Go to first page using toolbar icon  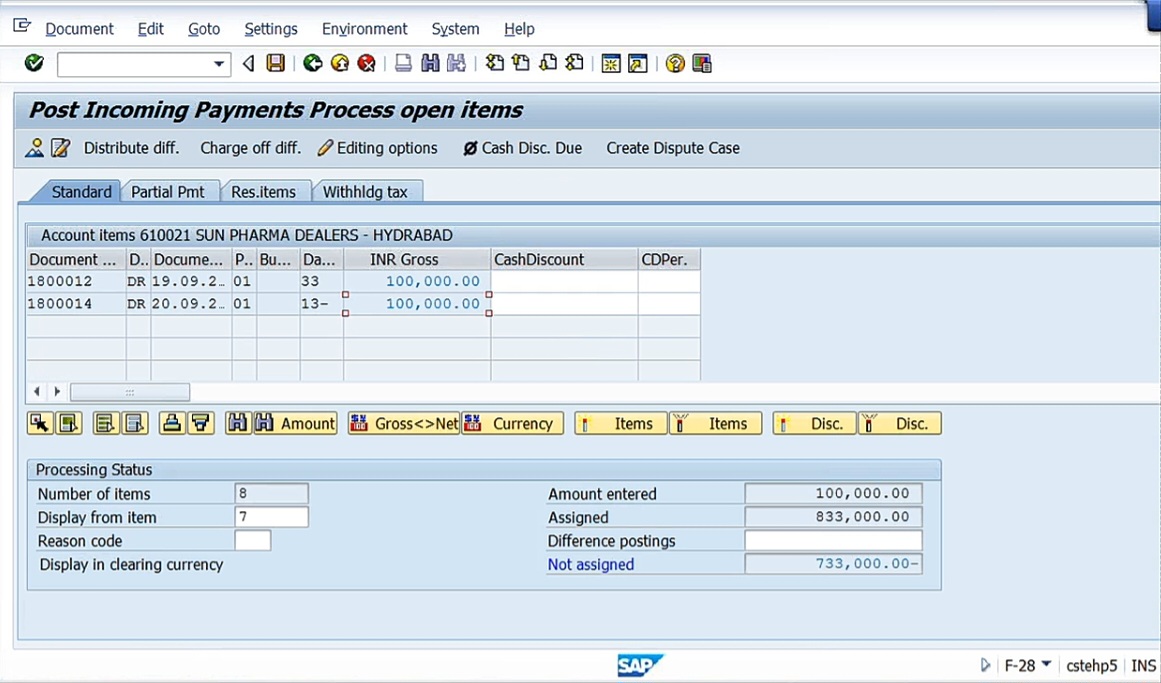tap(495, 63)
